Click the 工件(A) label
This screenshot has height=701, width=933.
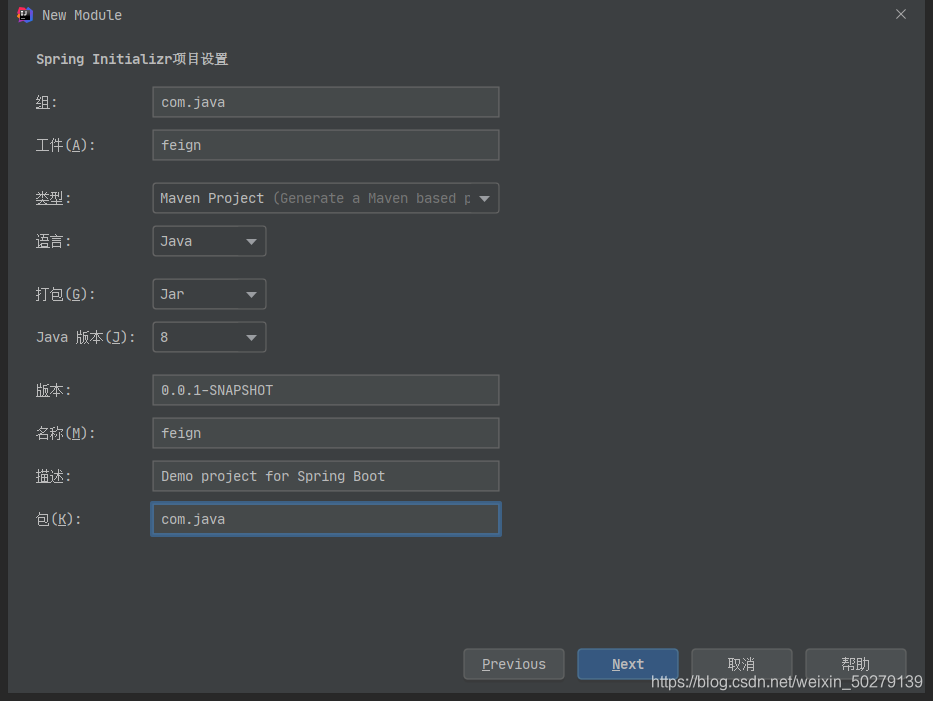(x=65, y=145)
